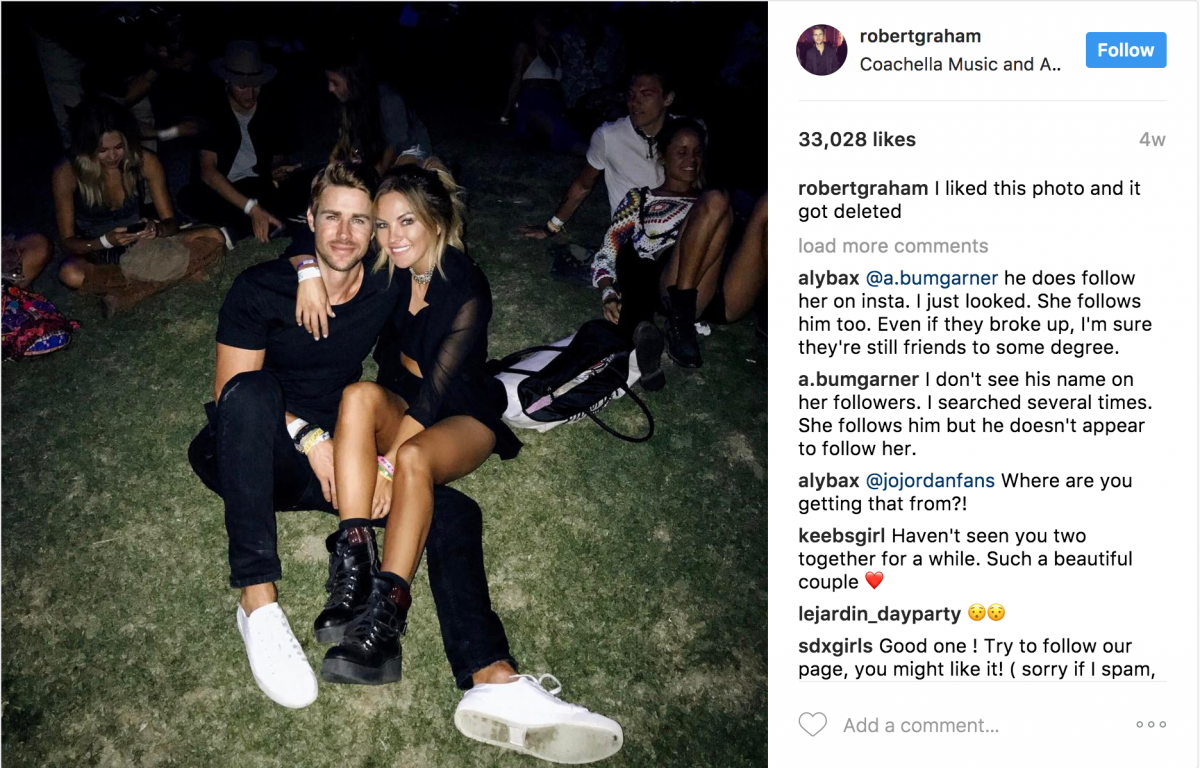This screenshot has width=1200, height=768.
Task: Click the Add a comment field
Action: click(921, 726)
